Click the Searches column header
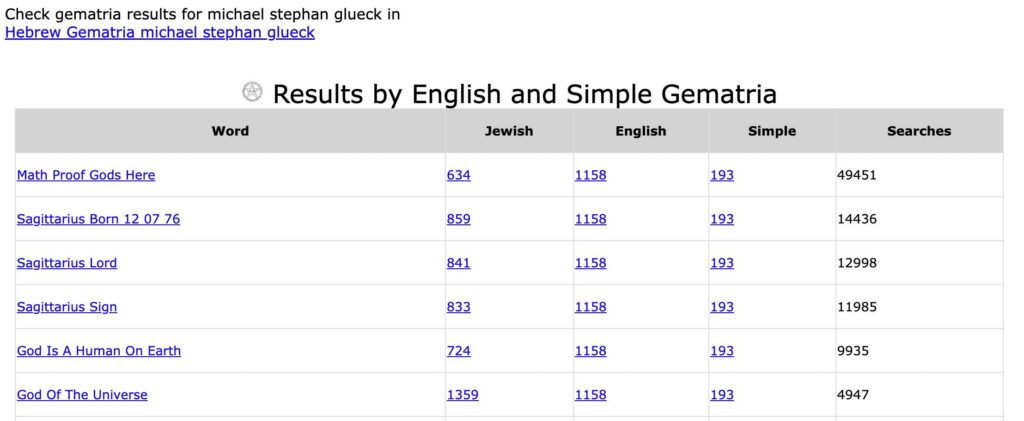This screenshot has height=421, width=1024. point(919,131)
